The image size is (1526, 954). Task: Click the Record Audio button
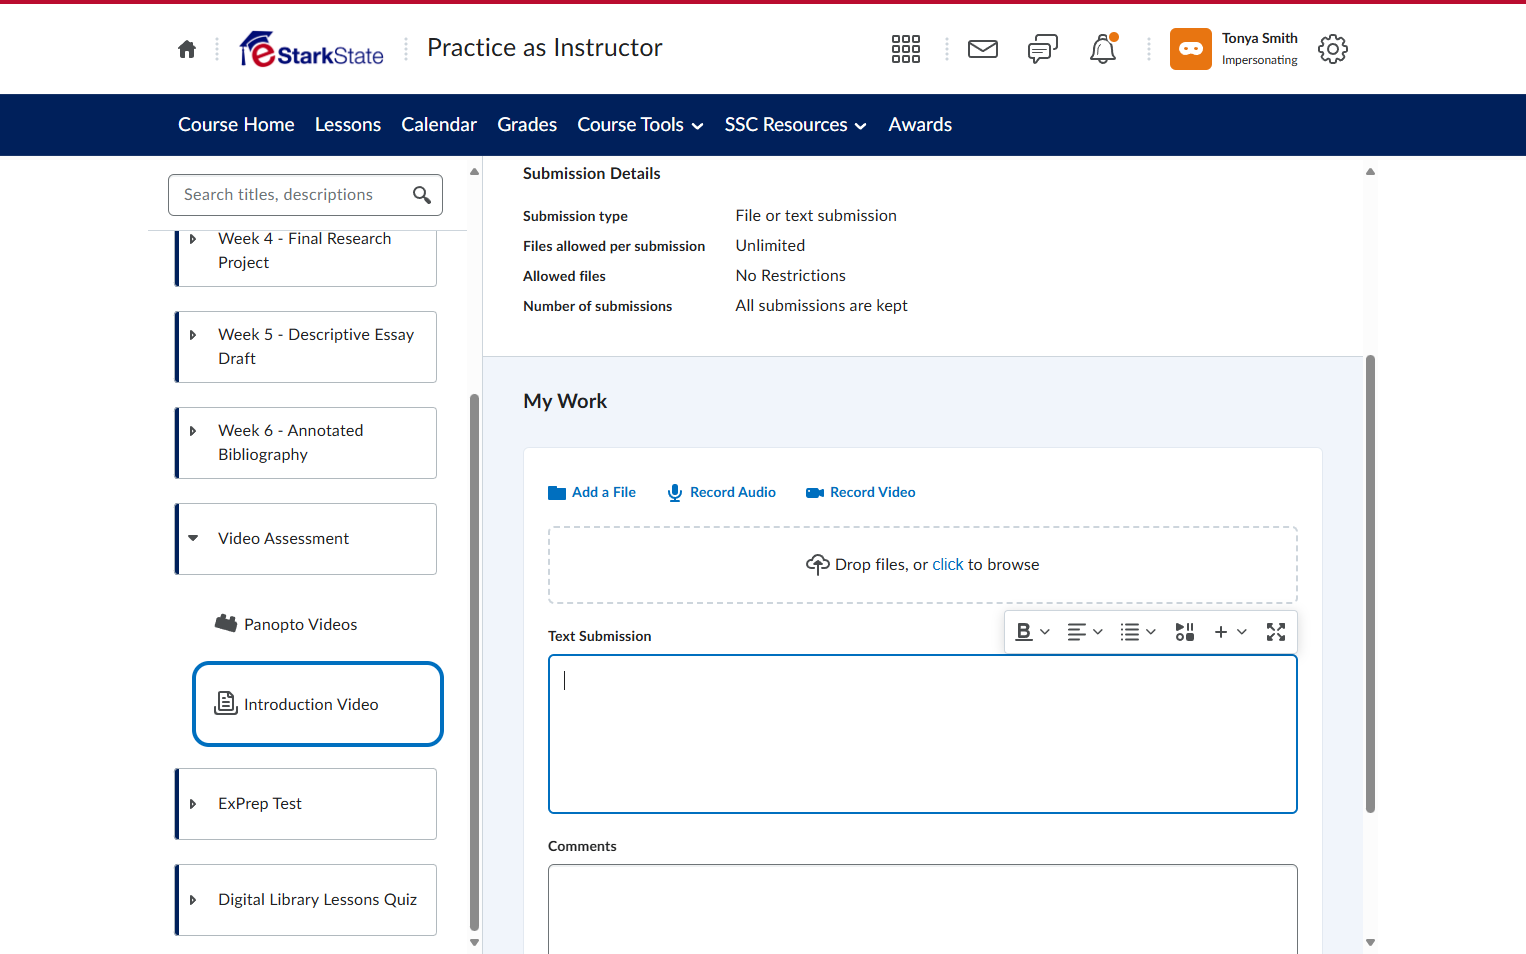pos(721,493)
